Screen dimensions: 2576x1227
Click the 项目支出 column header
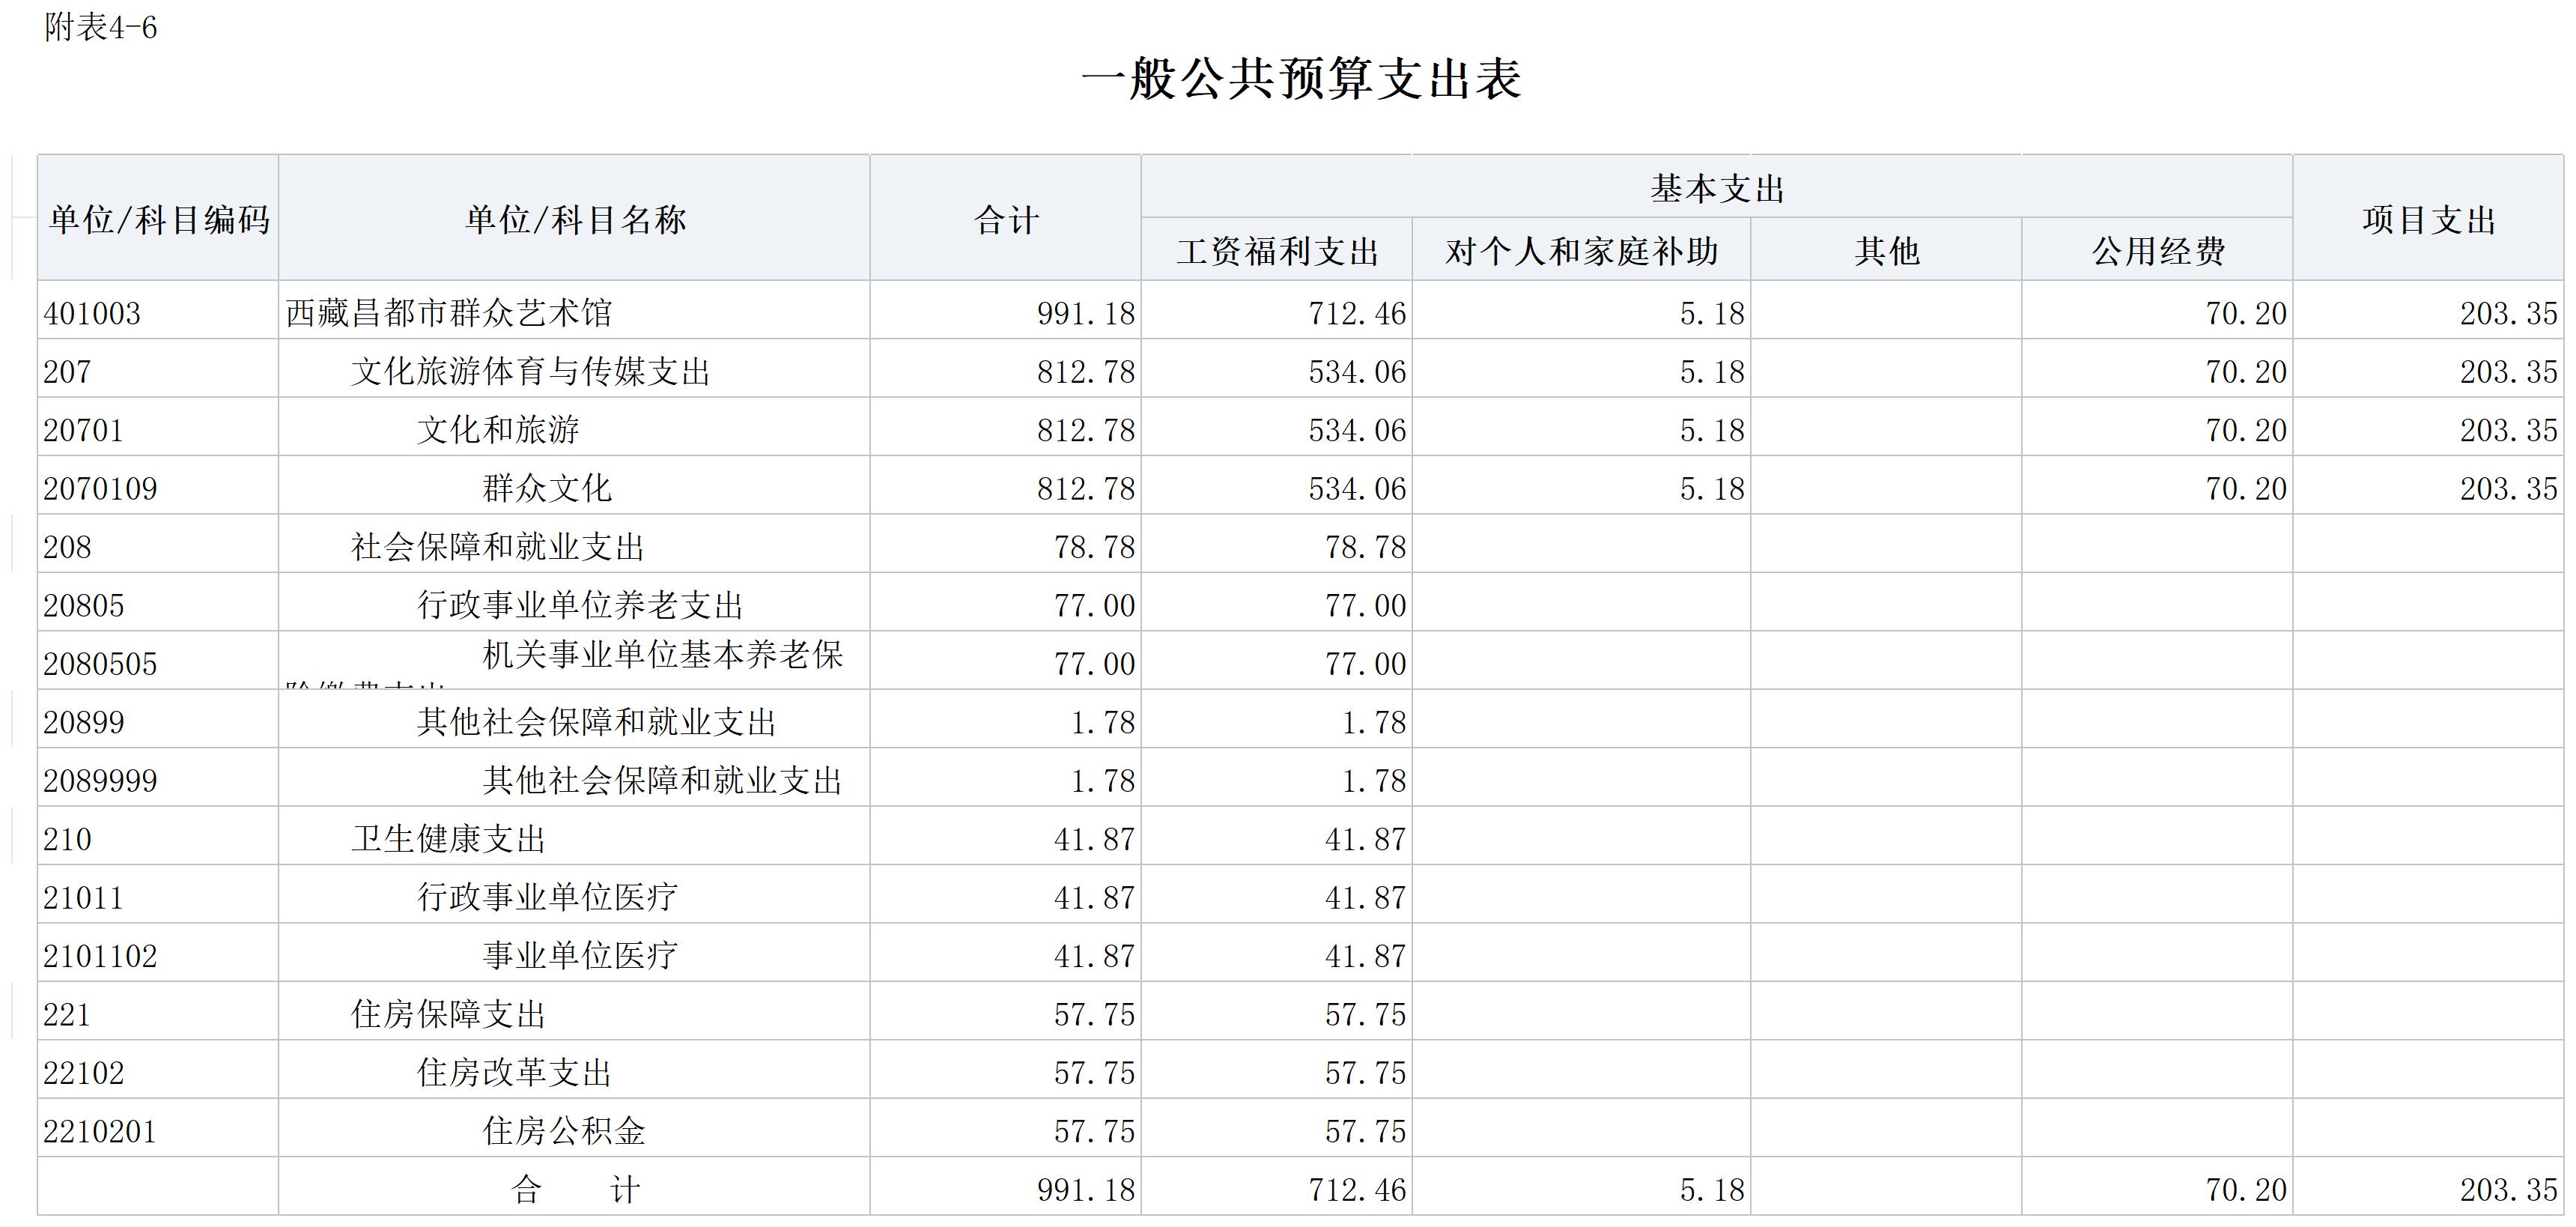point(2428,219)
